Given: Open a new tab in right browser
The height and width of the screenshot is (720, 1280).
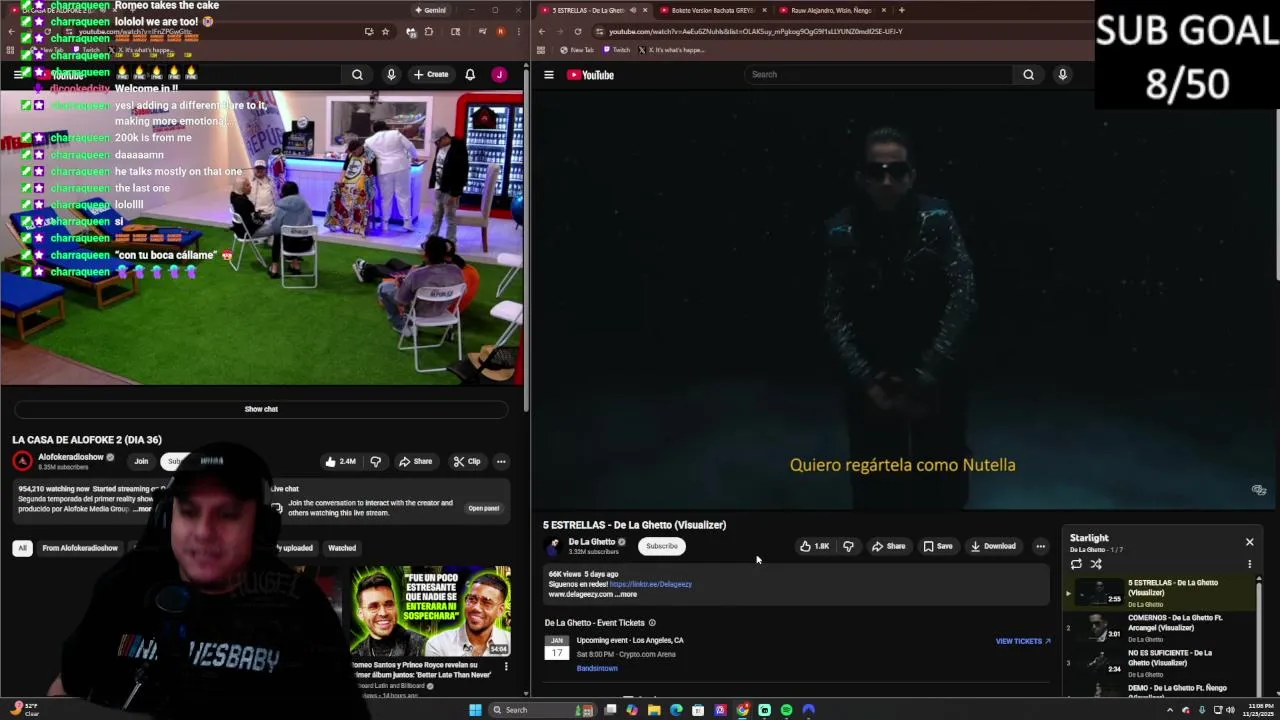Looking at the screenshot, I should pos(901,10).
